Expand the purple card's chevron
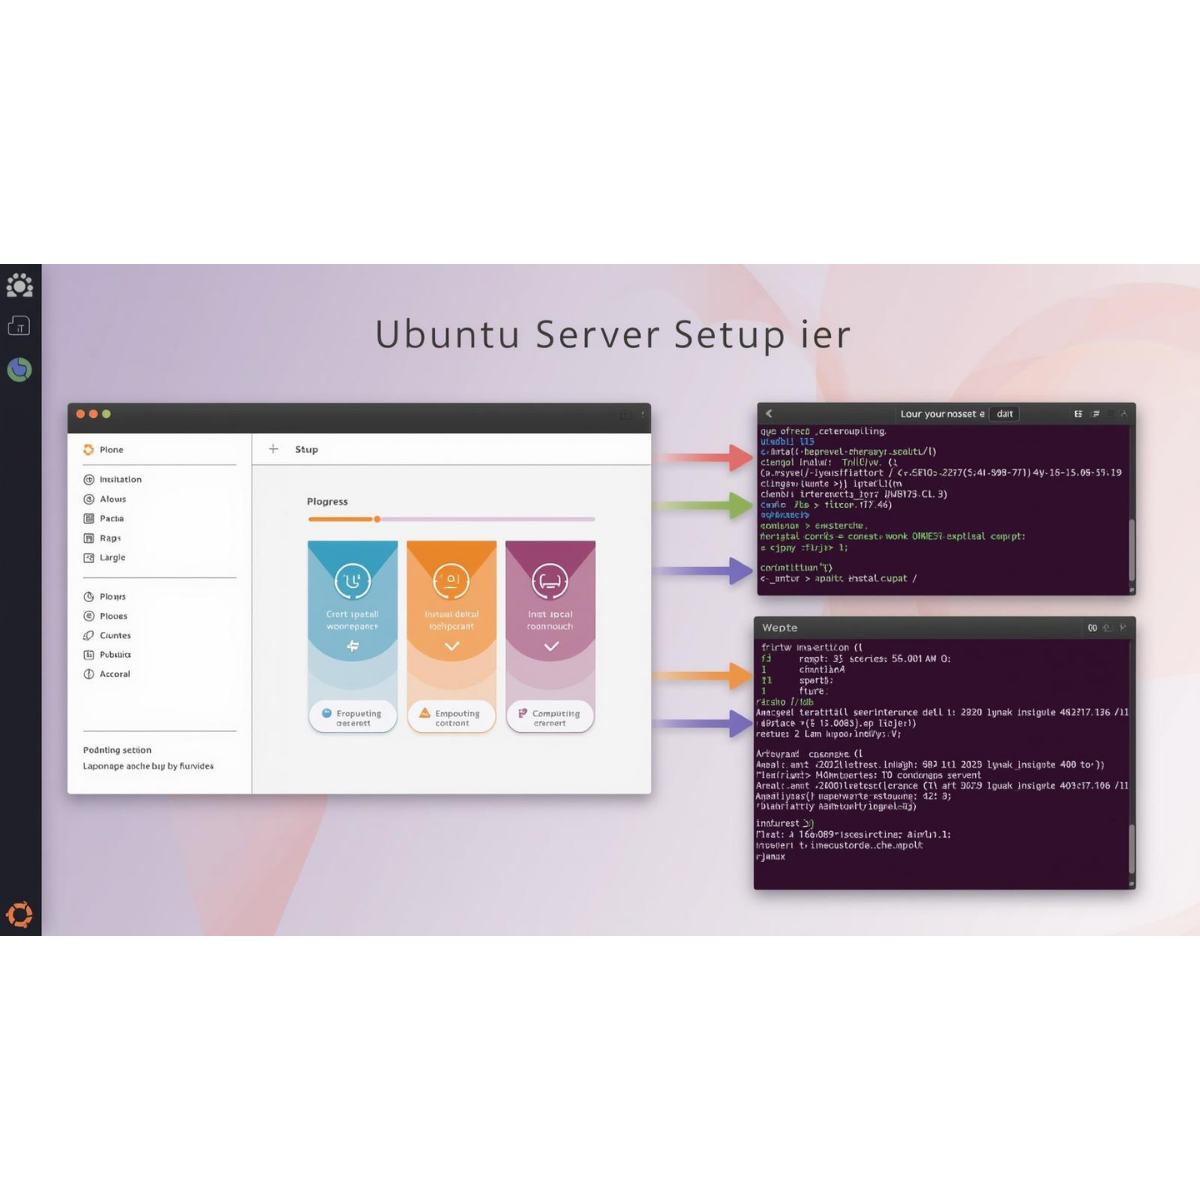 [551, 646]
